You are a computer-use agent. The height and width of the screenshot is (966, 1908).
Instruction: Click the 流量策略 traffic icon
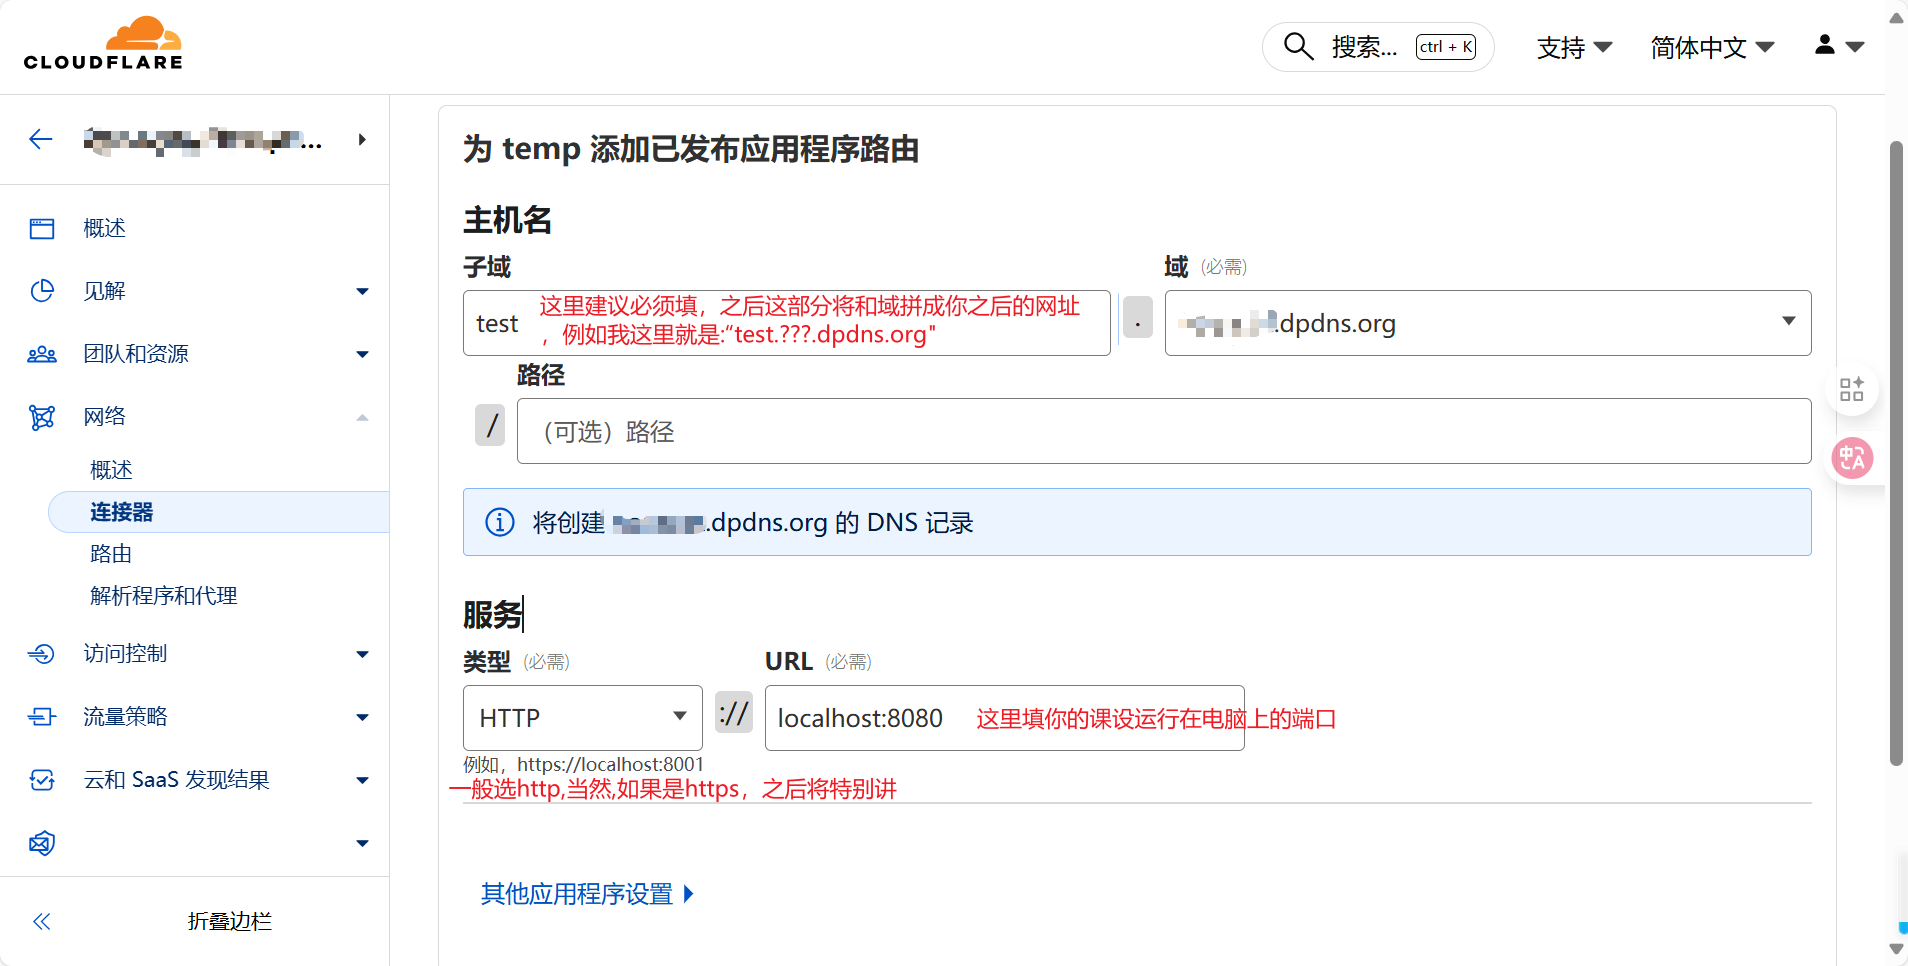[42, 717]
